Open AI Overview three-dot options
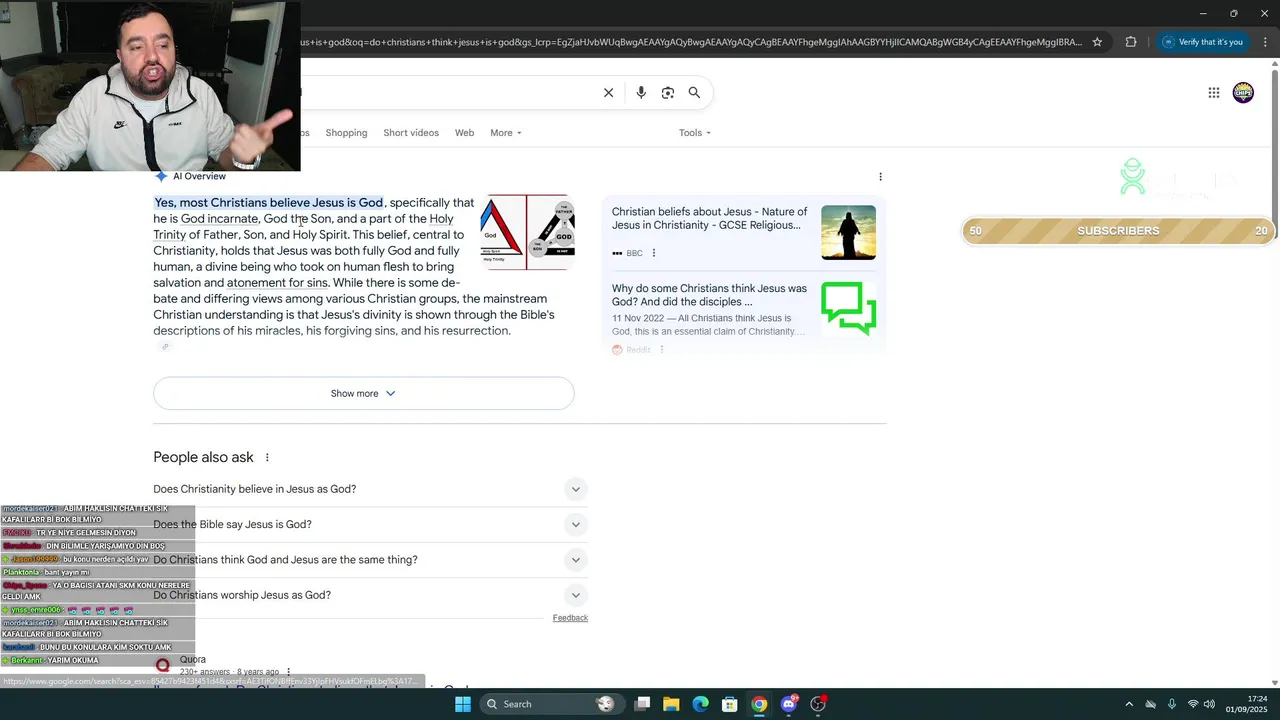 click(x=880, y=177)
